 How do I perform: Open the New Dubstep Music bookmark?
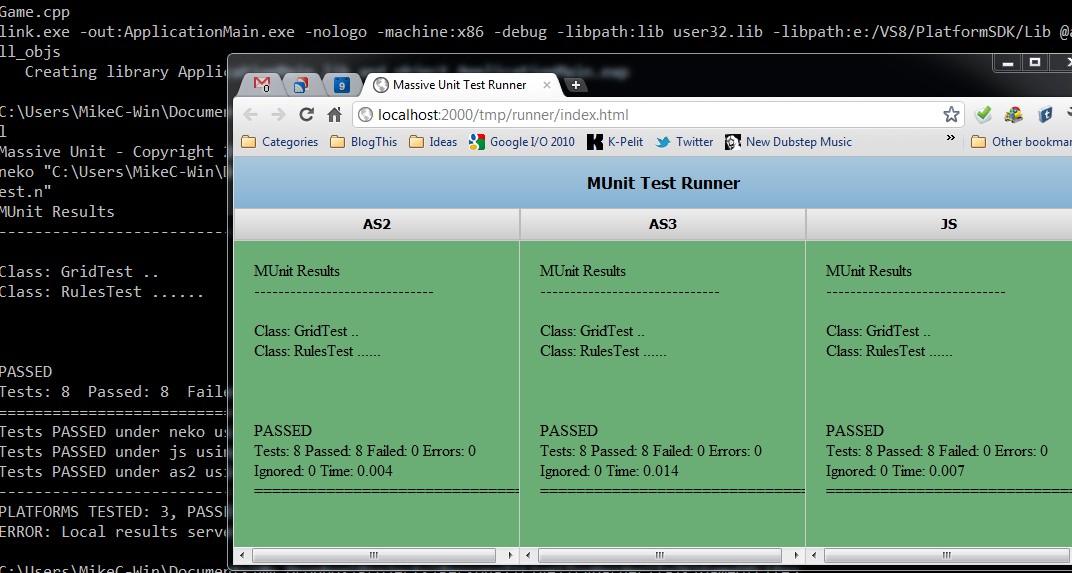(789, 142)
